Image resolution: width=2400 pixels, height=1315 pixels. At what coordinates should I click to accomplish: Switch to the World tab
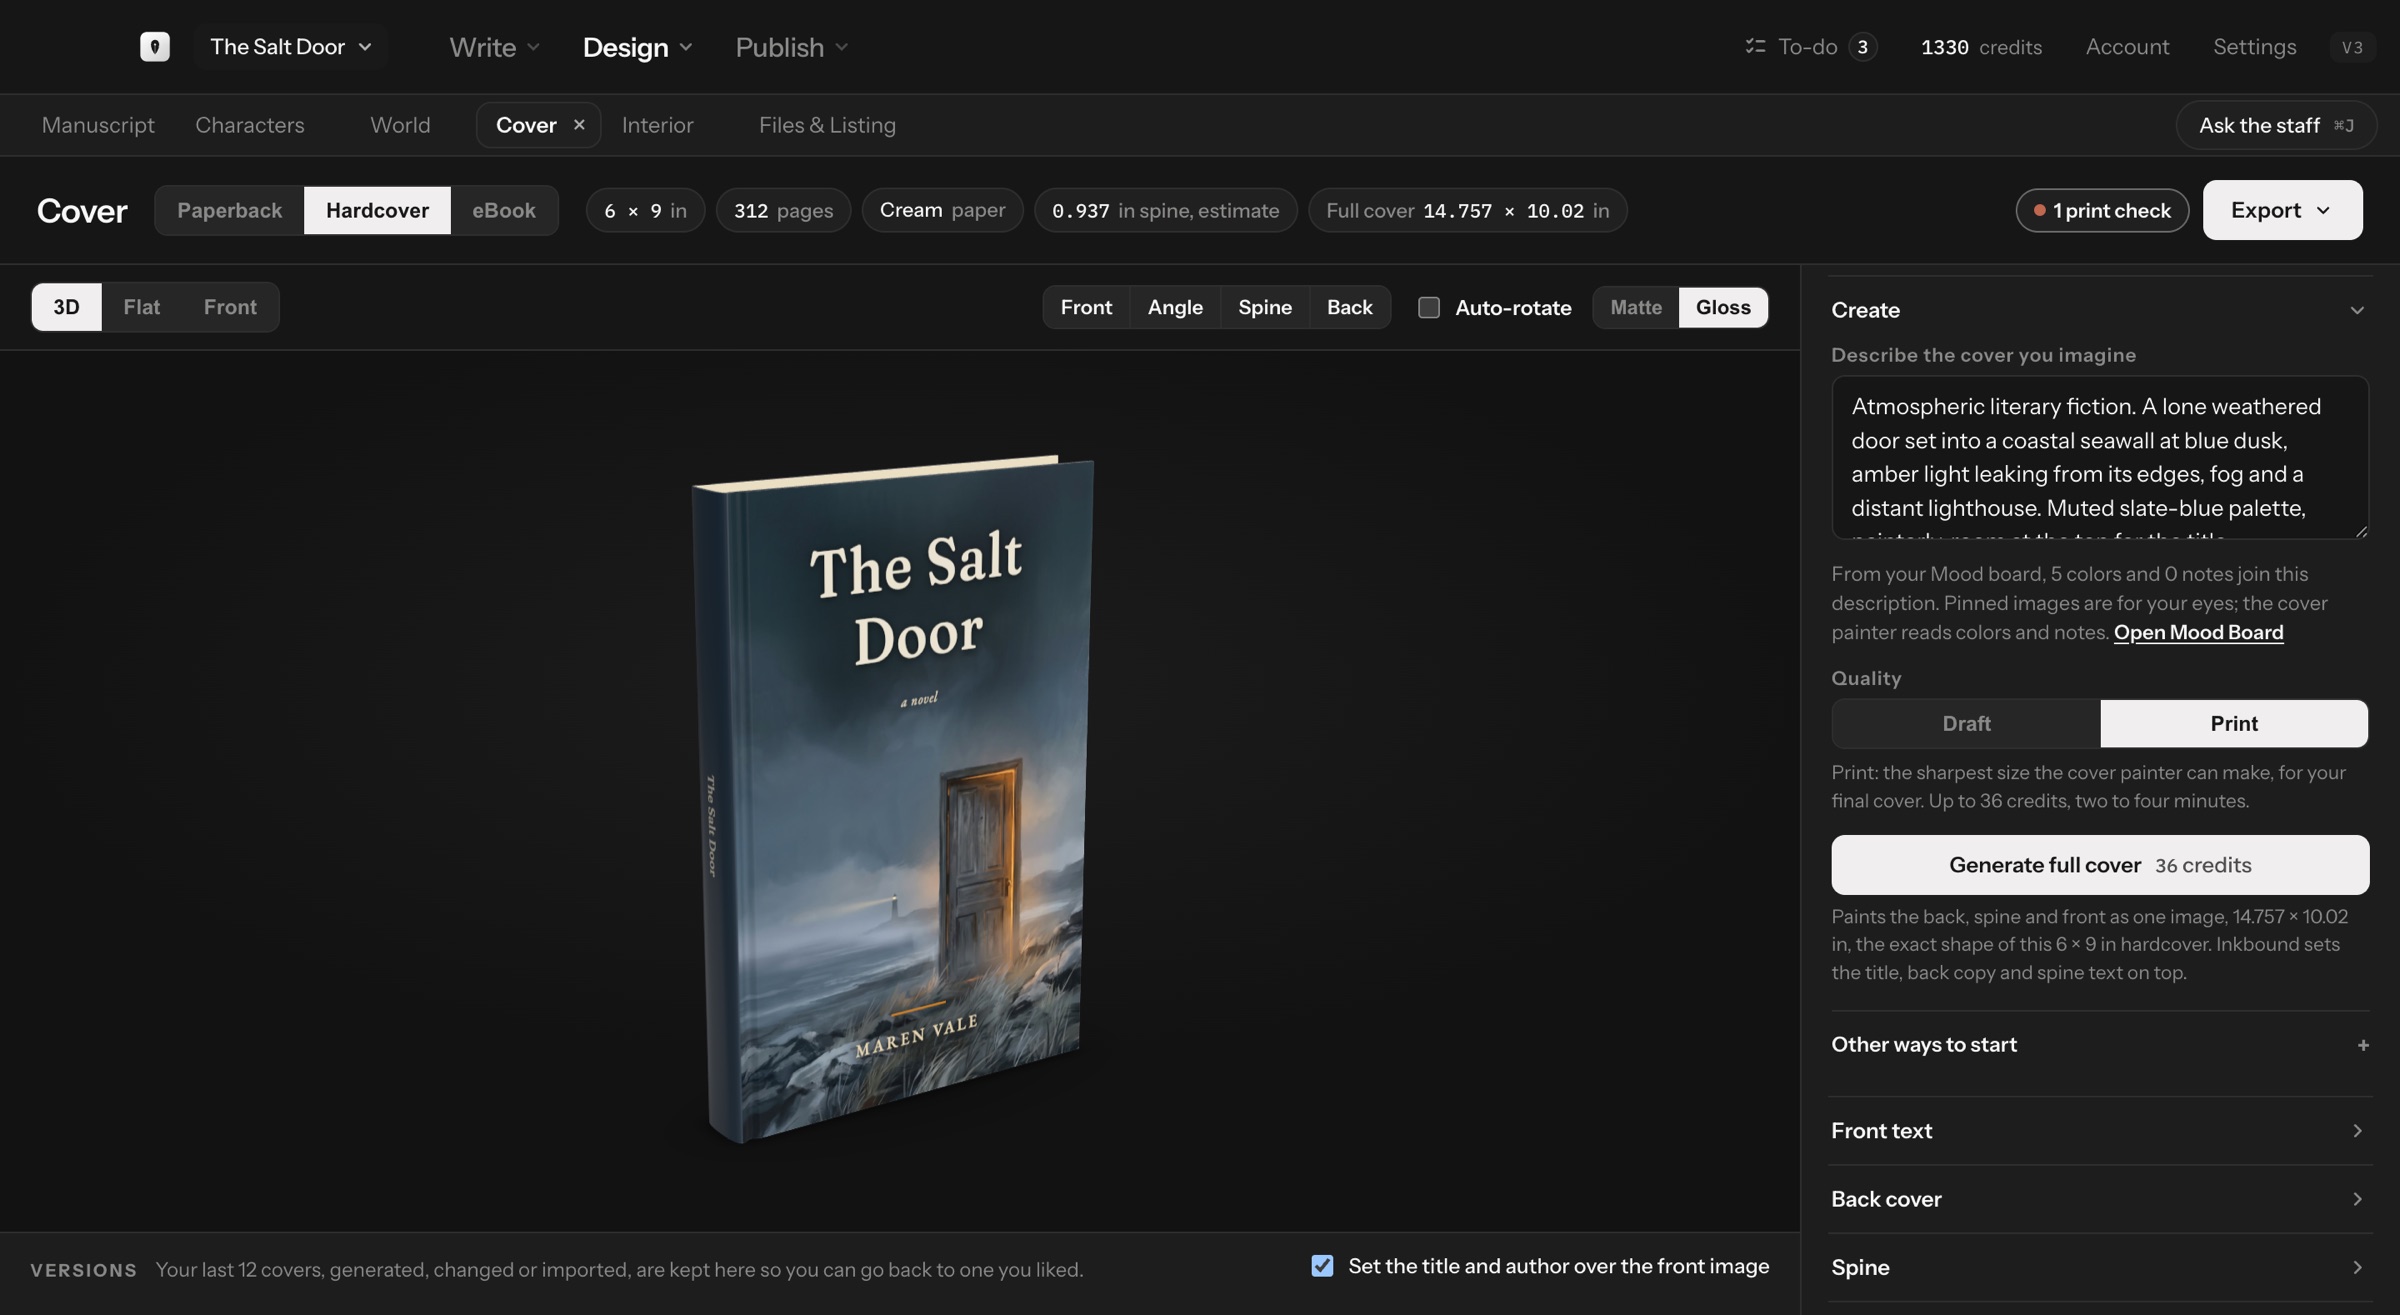click(x=400, y=125)
